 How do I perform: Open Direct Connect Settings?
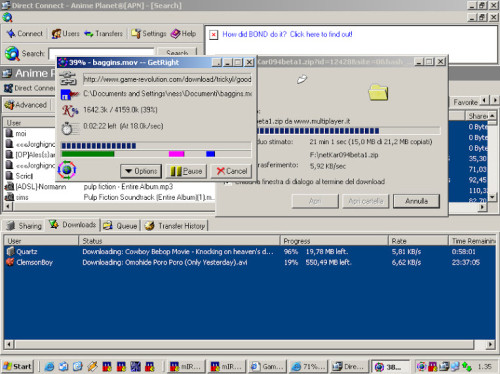click(149, 34)
